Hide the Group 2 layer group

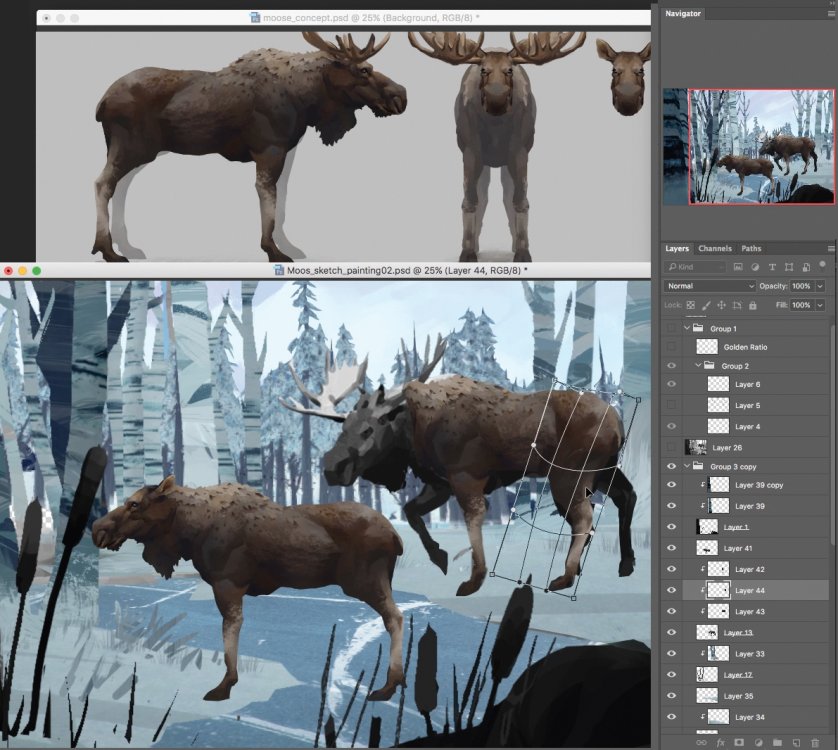[672, 366]
